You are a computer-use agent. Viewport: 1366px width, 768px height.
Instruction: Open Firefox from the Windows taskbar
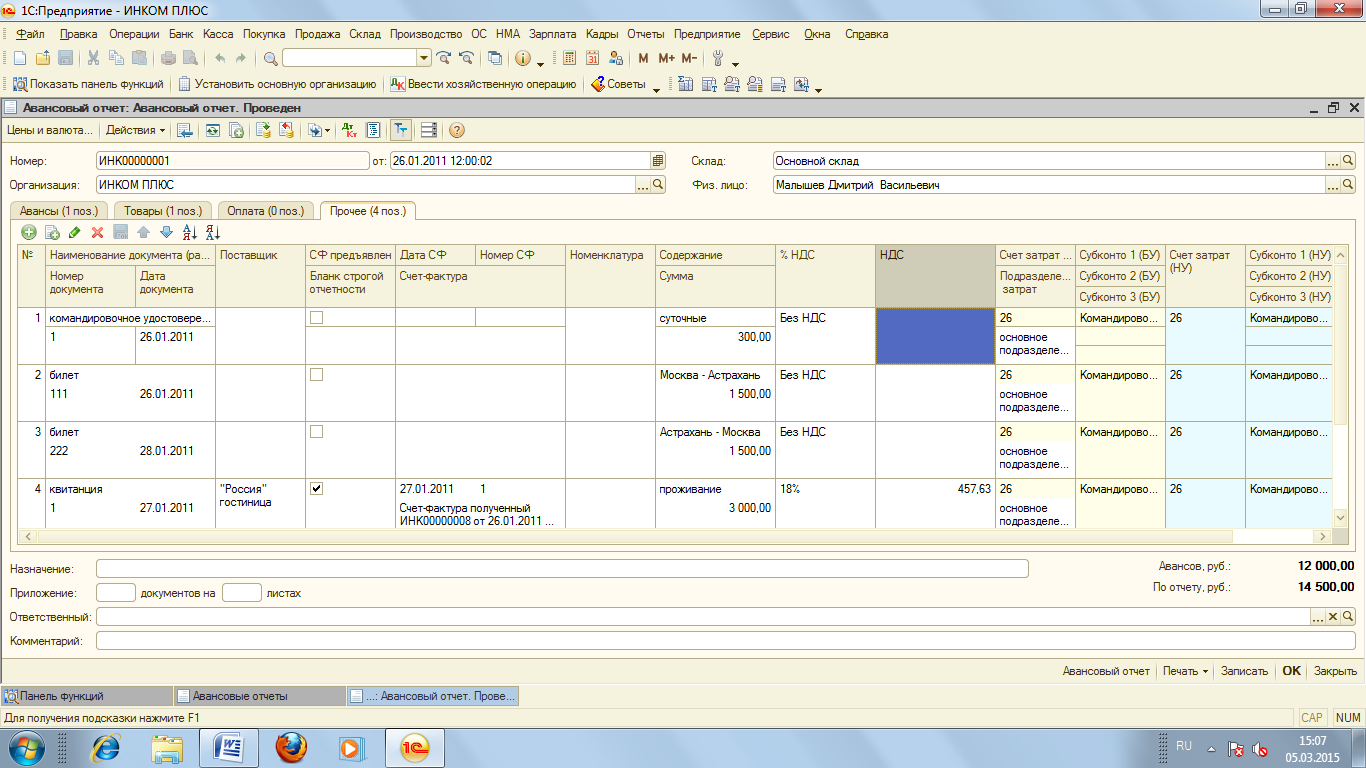(x=291, y=747)
